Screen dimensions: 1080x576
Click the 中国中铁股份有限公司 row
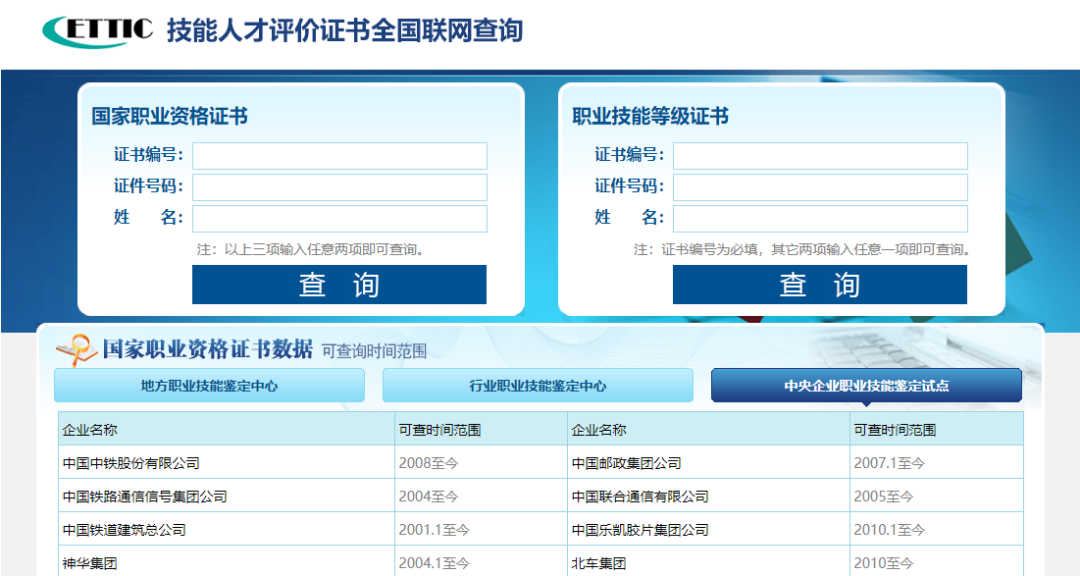[227, 463]
